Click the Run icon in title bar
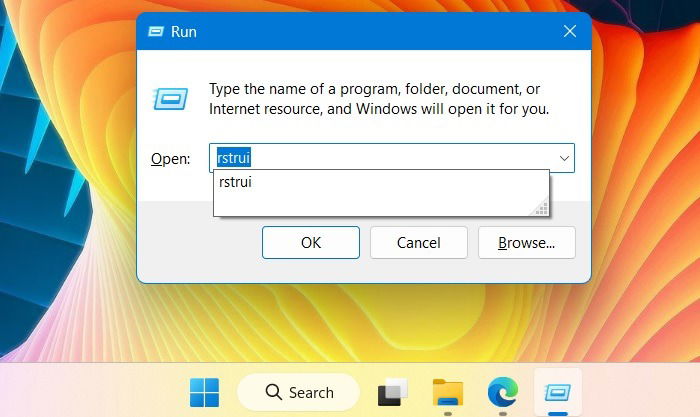 pos(156,31)
